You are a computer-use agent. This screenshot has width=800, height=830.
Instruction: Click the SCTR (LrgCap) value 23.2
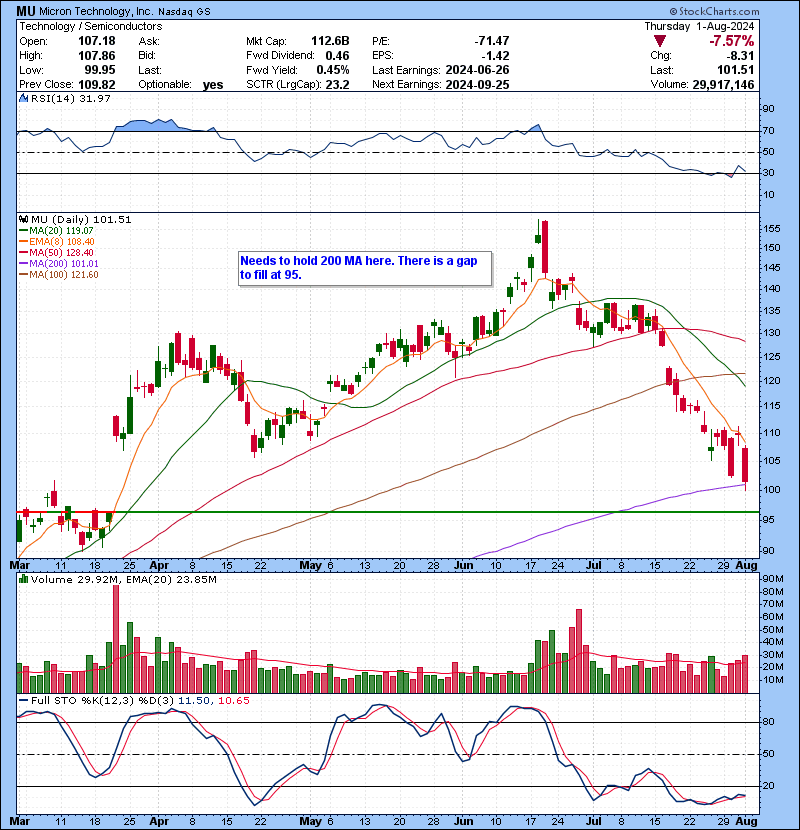337,84
